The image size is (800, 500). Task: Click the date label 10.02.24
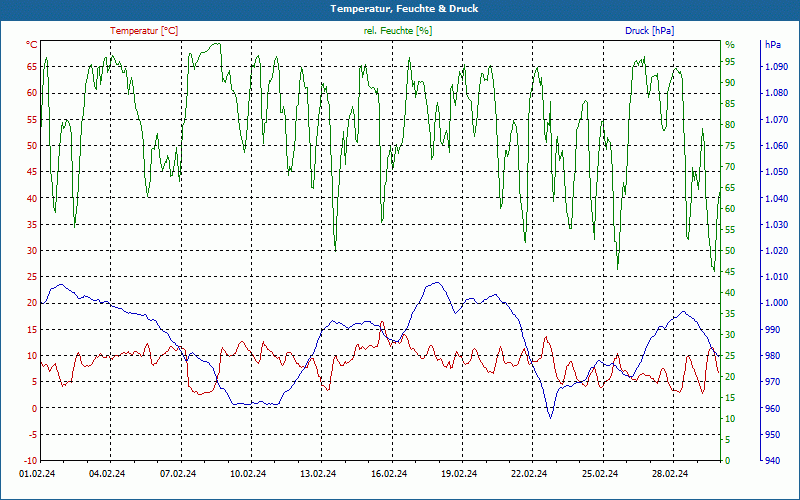point(248,474)
